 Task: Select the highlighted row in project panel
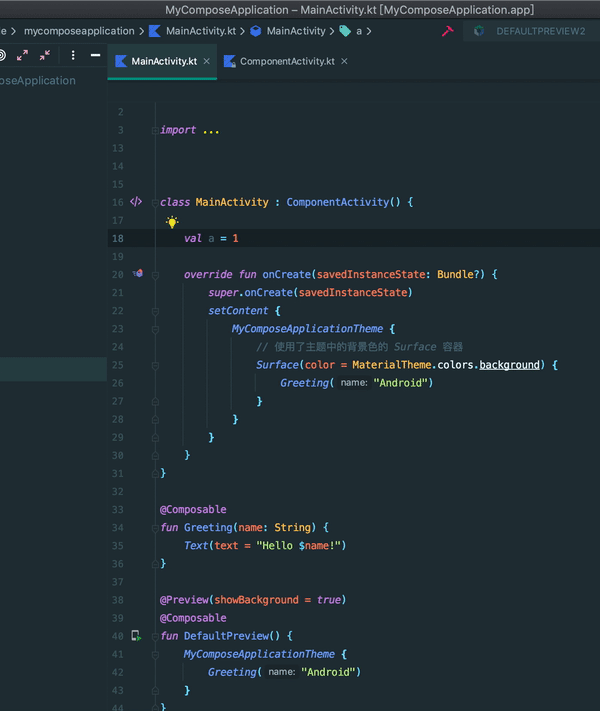(53, 369)
